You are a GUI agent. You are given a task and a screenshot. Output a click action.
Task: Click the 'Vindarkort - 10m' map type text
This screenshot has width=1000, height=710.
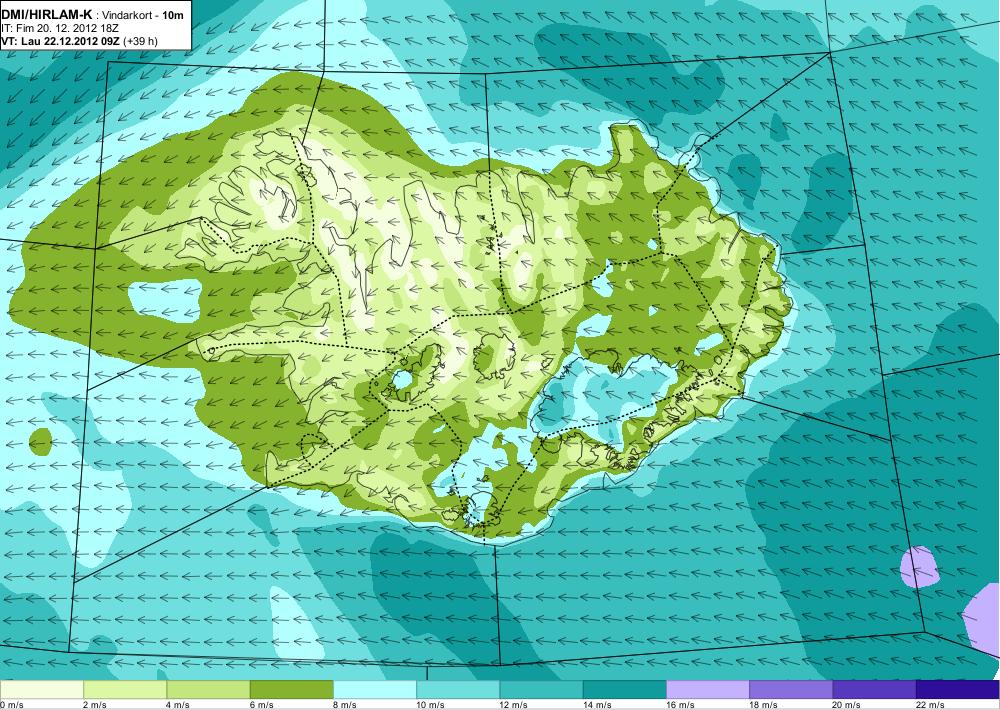(142, 15)
